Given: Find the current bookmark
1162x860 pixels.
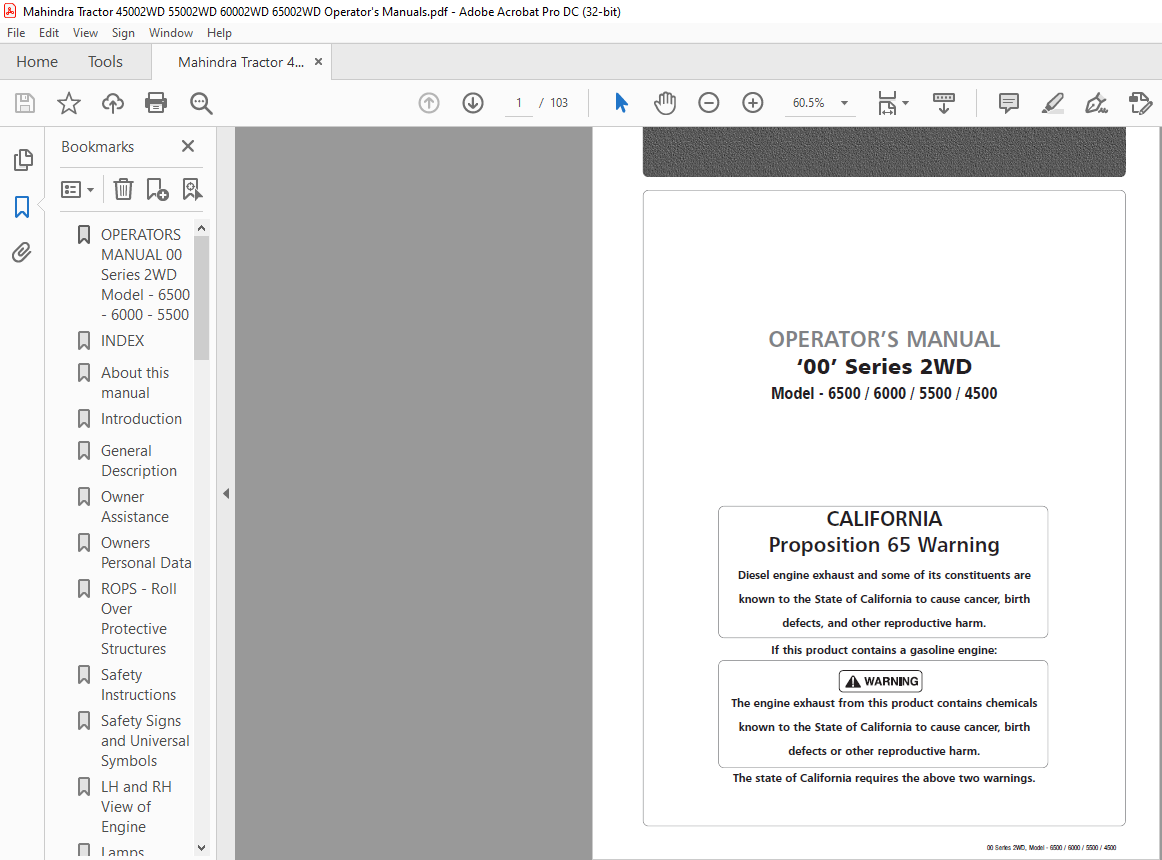Looking at the screenshot, I should 192,190.
